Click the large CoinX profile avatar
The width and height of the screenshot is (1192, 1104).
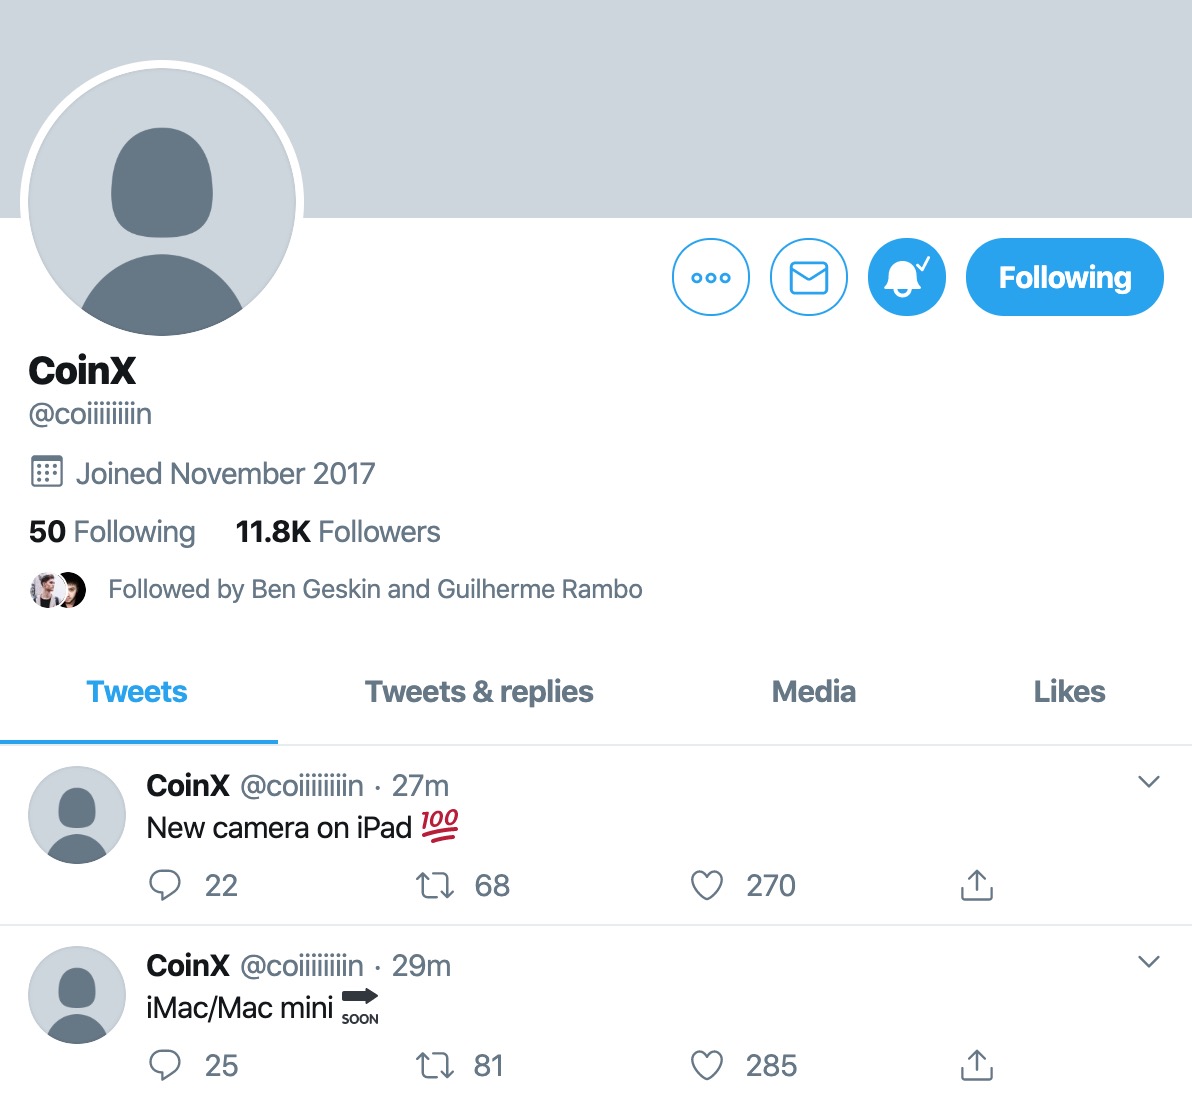point(162,202)
